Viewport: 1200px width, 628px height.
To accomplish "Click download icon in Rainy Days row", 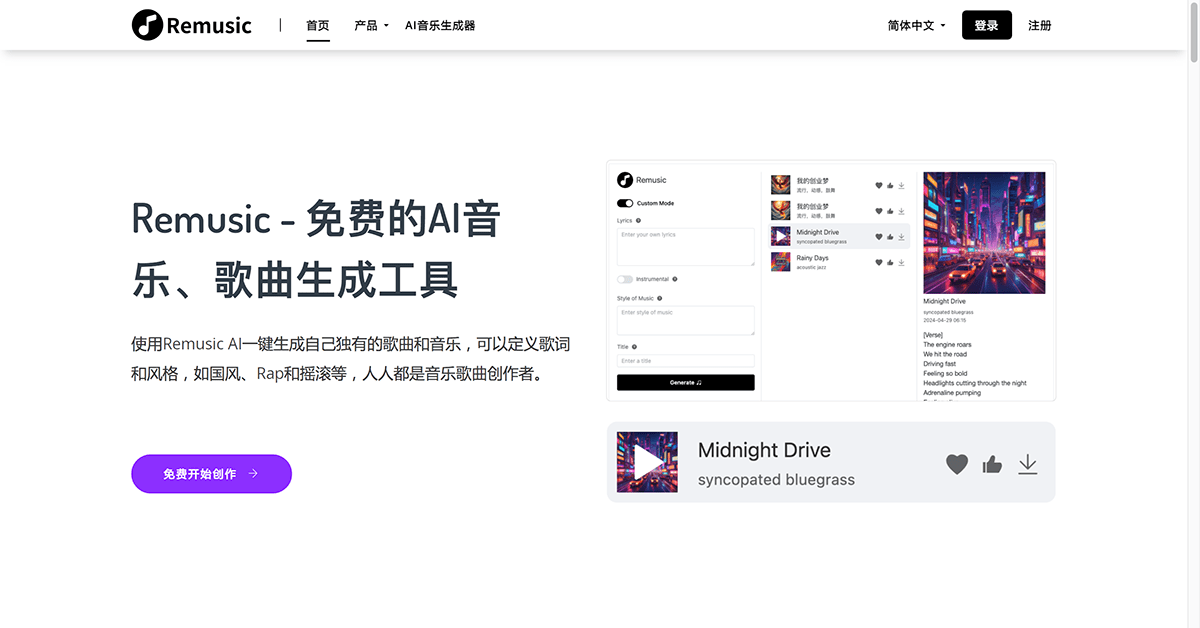I will pos(901,262).
